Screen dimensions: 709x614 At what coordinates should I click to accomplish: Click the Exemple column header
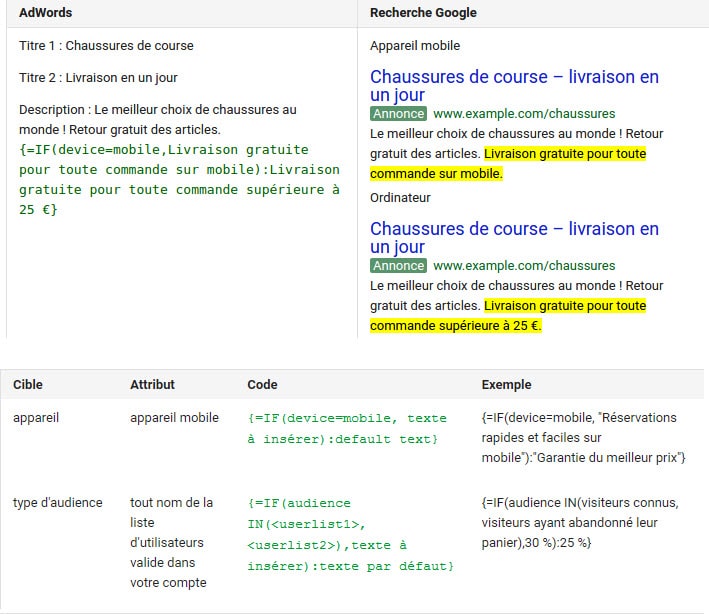click(x=506, y=384)
